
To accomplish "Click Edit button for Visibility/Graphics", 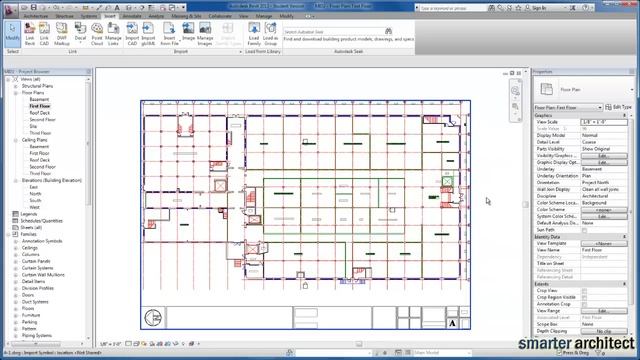I will [604, 156].
